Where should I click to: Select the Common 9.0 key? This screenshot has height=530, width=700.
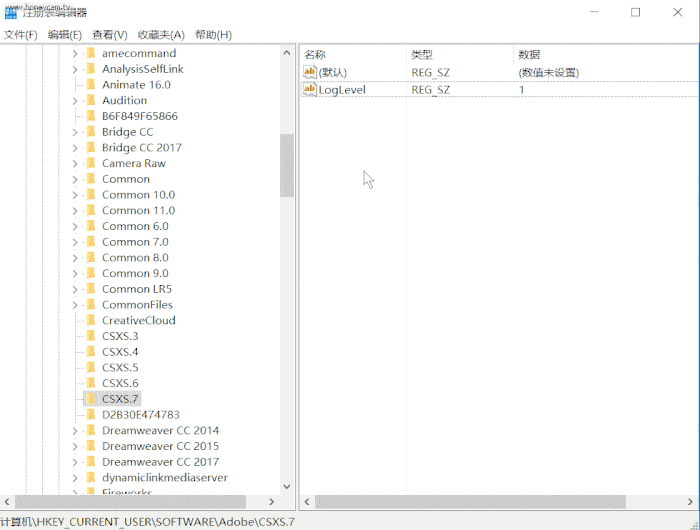tap(135, 273)
